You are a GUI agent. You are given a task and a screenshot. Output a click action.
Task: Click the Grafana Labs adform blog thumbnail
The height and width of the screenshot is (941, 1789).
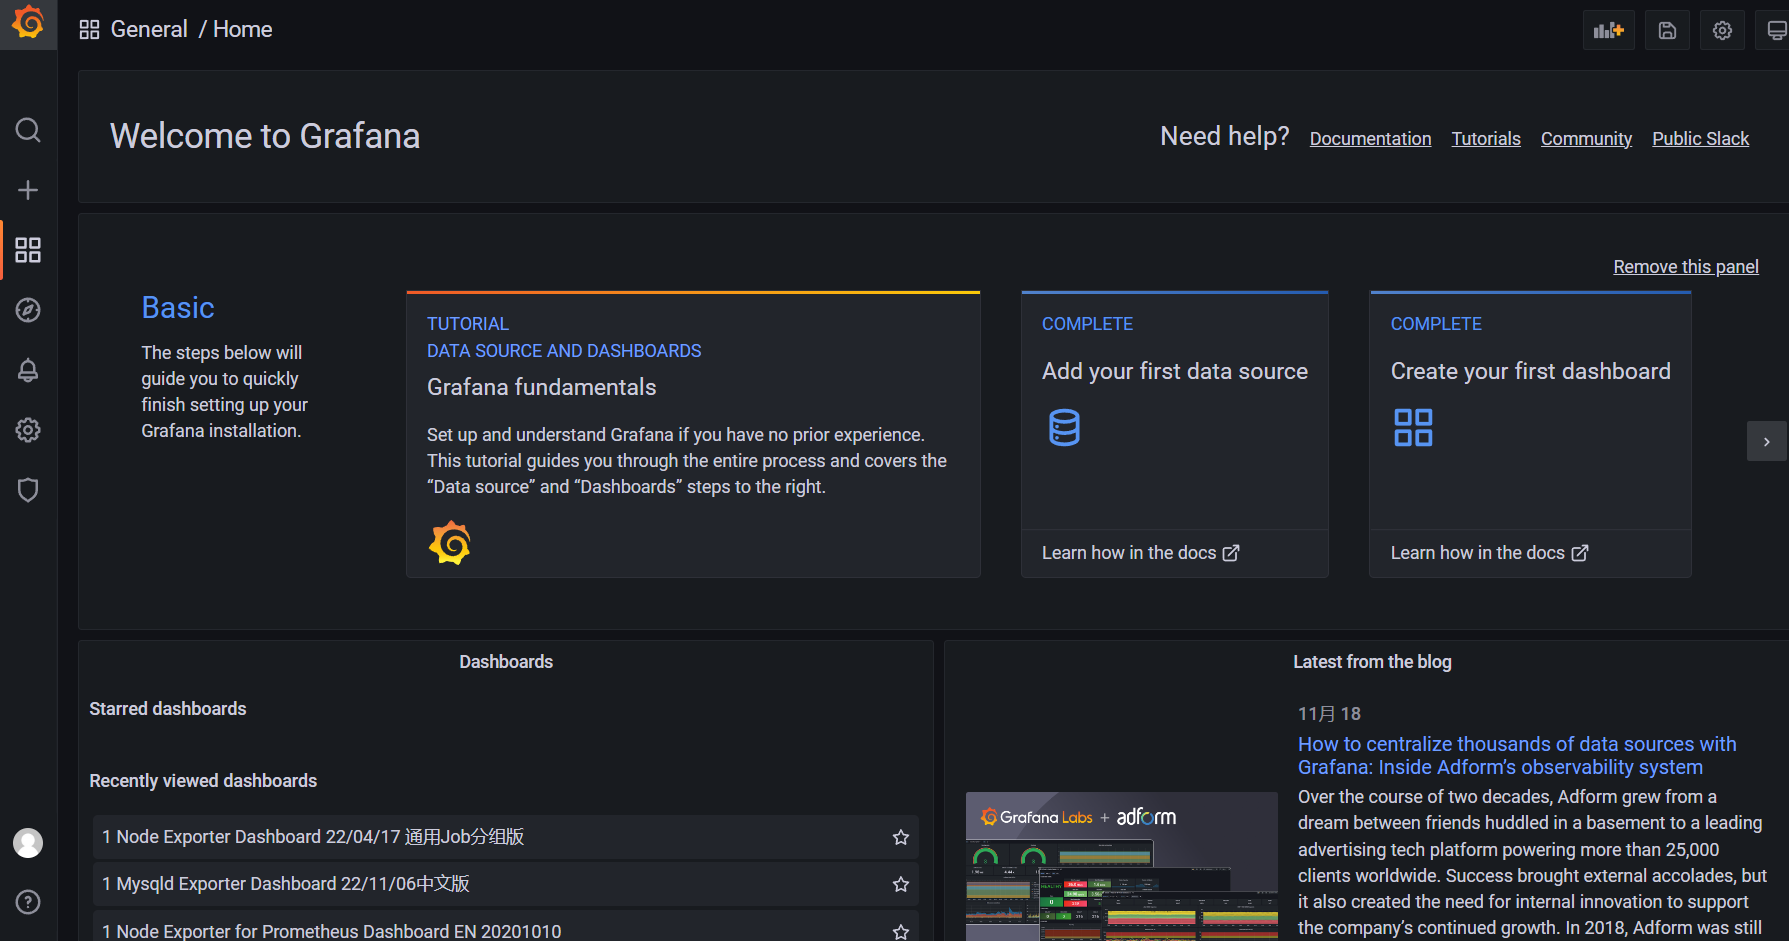[x=1122, y=866]
